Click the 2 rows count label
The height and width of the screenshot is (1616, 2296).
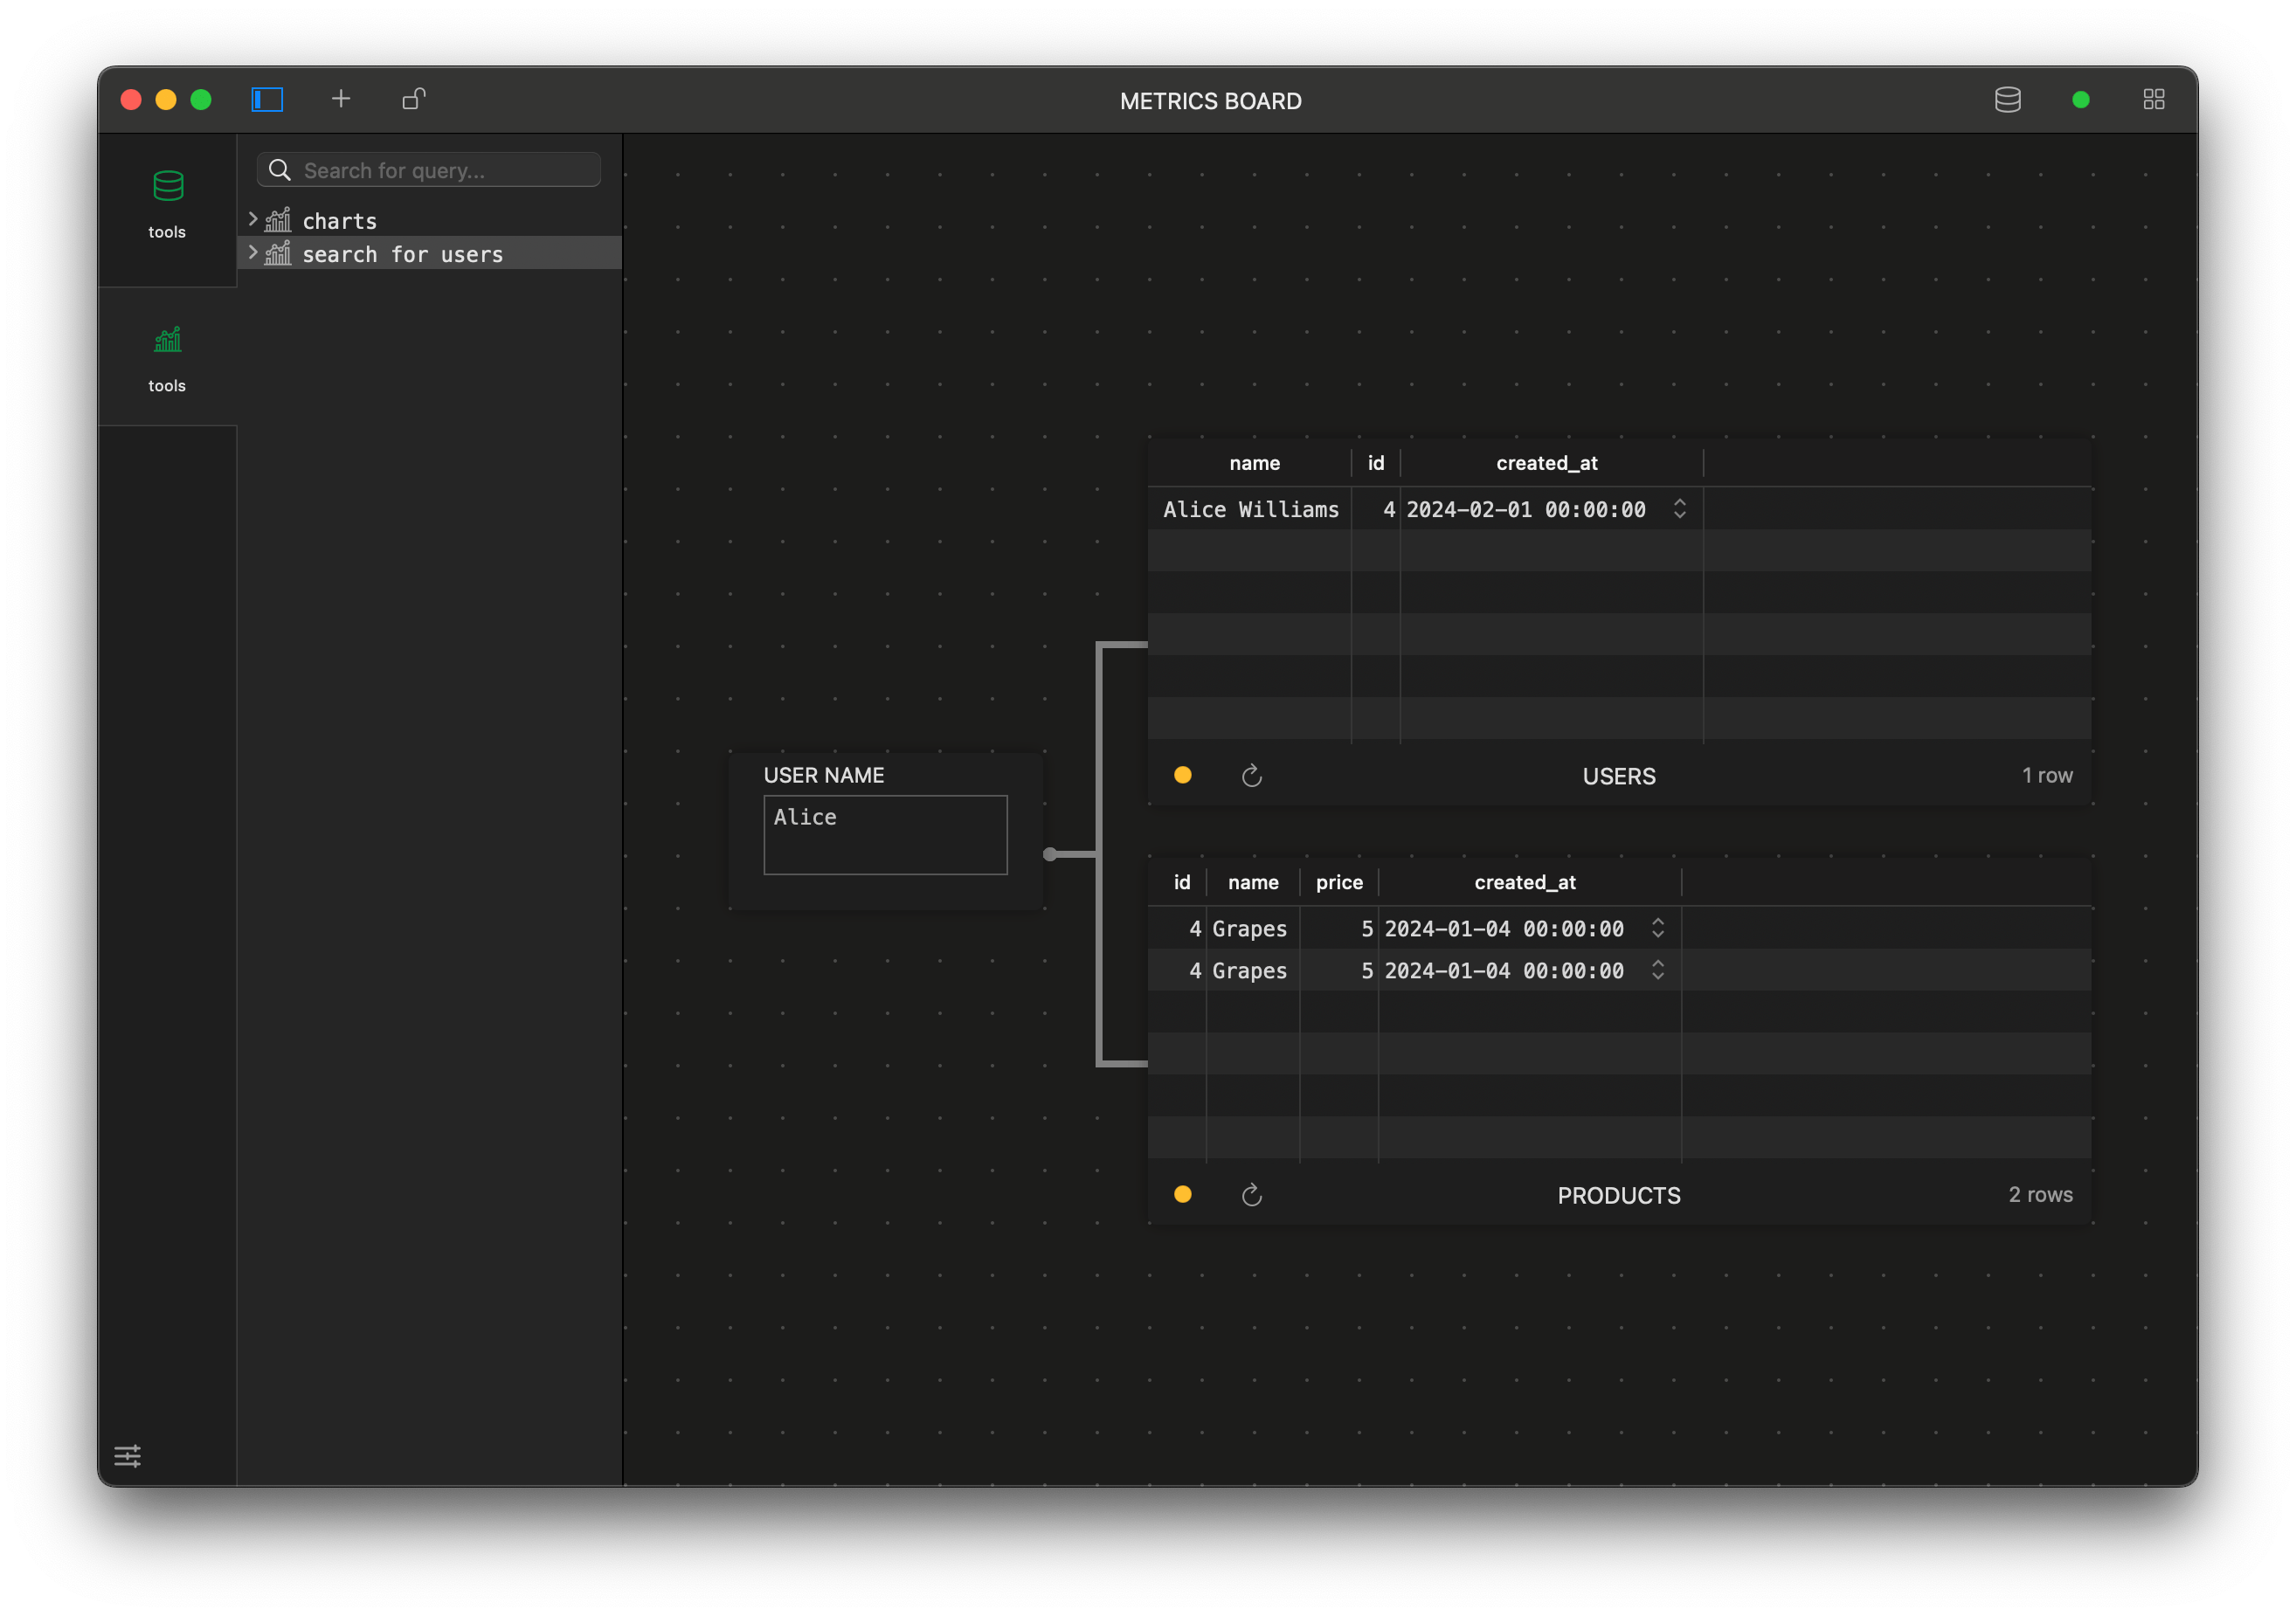click(2040, 1194)
